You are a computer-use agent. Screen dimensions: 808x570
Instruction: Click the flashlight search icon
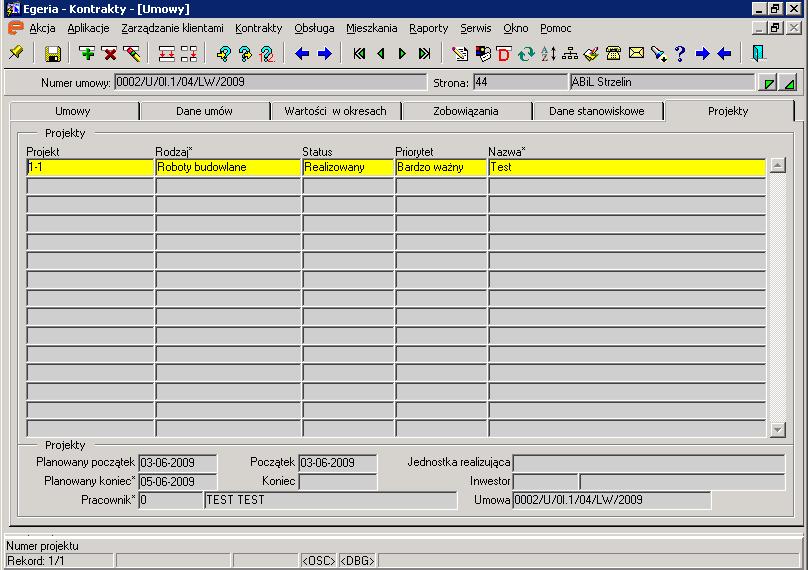click(658, 53)
